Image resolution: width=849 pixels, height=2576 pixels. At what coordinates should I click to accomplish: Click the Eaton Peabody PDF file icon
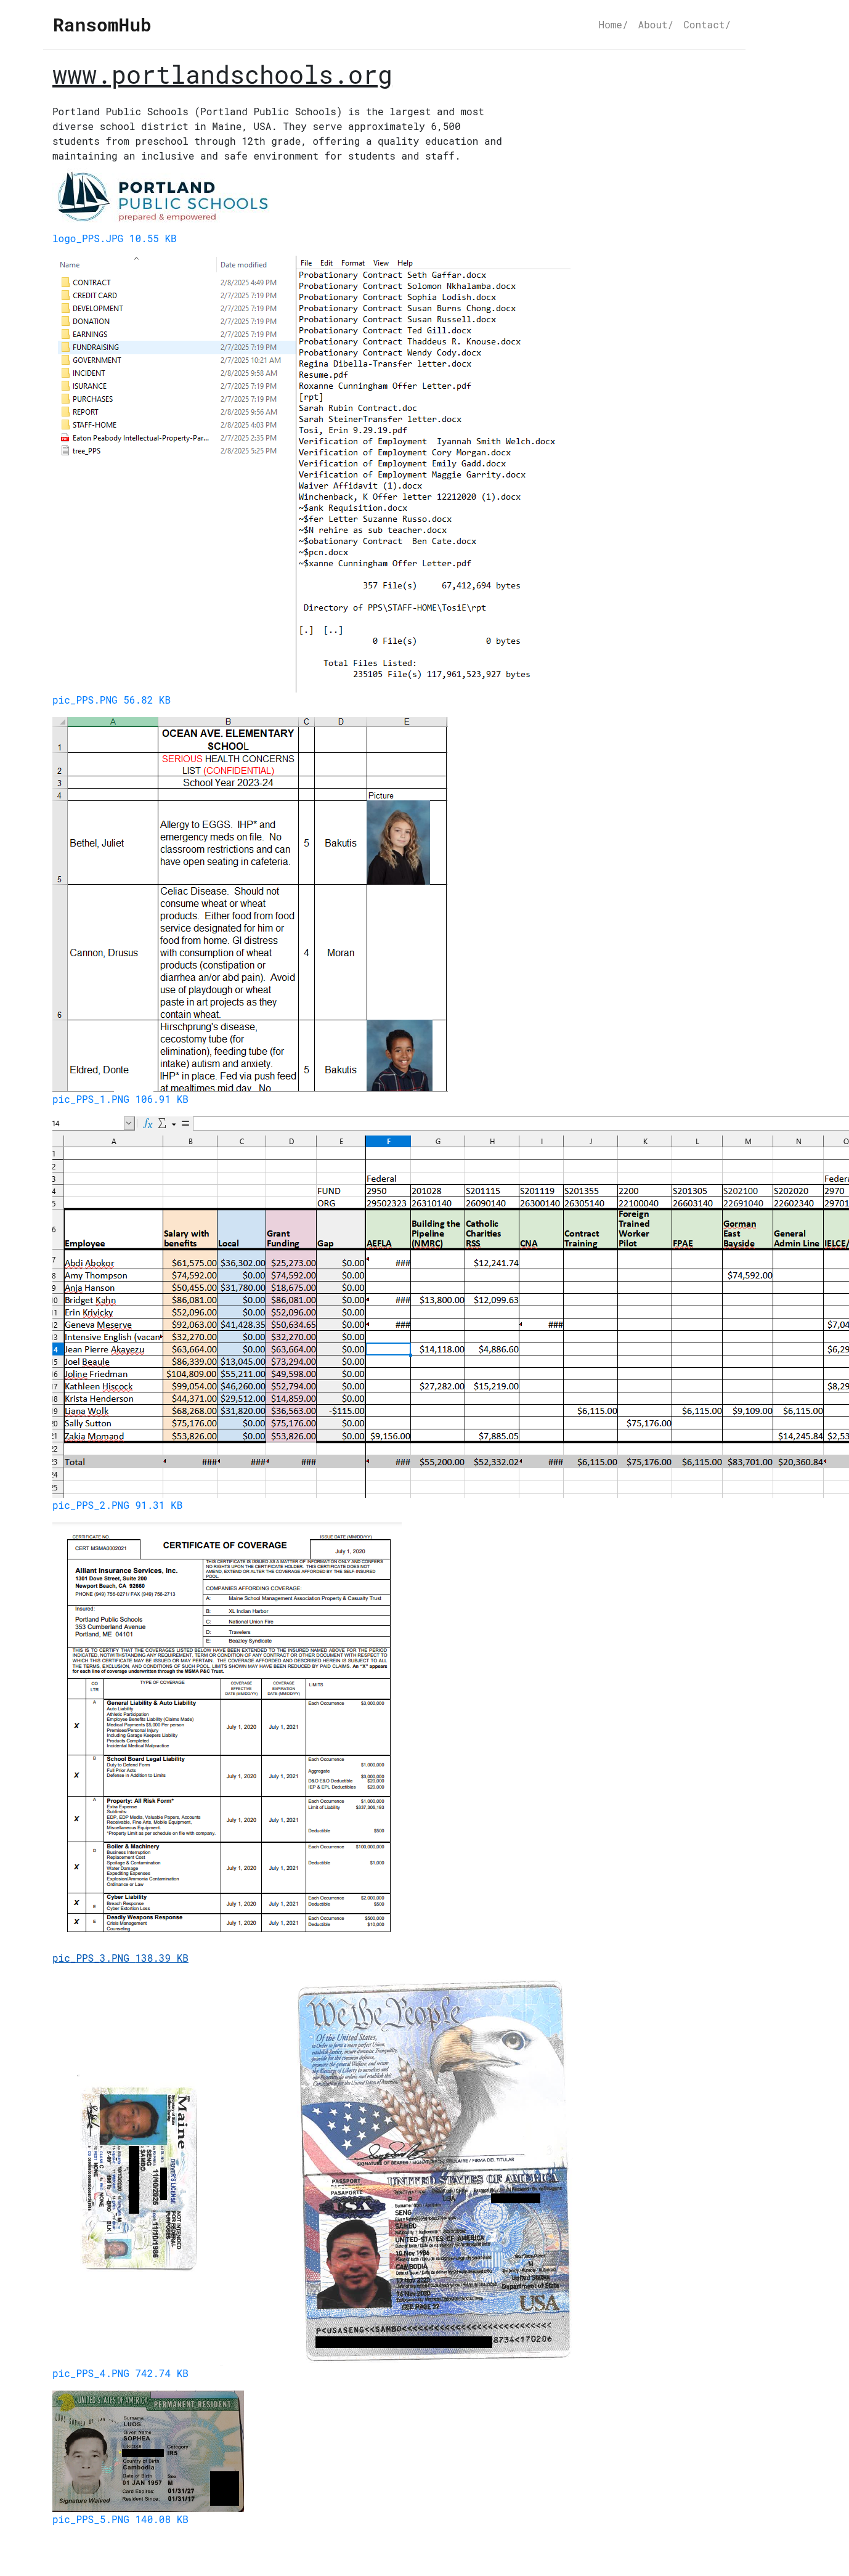(x=65, y=438)
